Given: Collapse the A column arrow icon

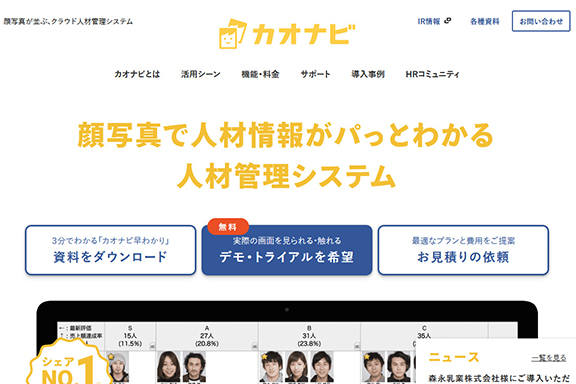Looking at the screenshot, I should tap(254, 346).
